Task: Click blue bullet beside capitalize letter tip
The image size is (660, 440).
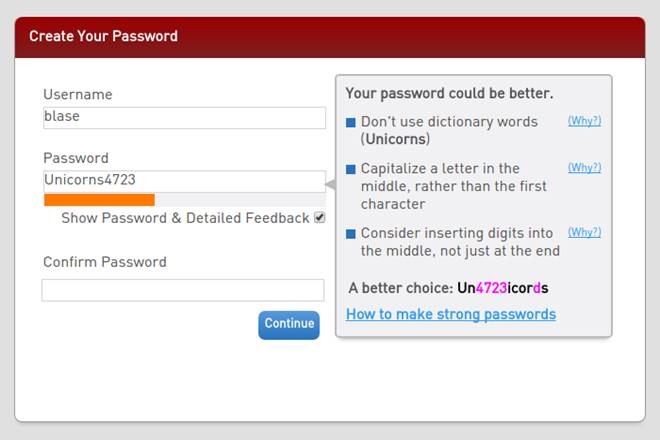Action: click(x=351, y=170)
